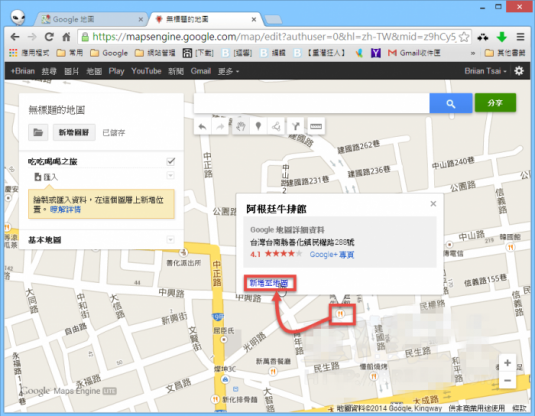
Task: Open YouTube in the Google bar
Action: tap(146, 71)
